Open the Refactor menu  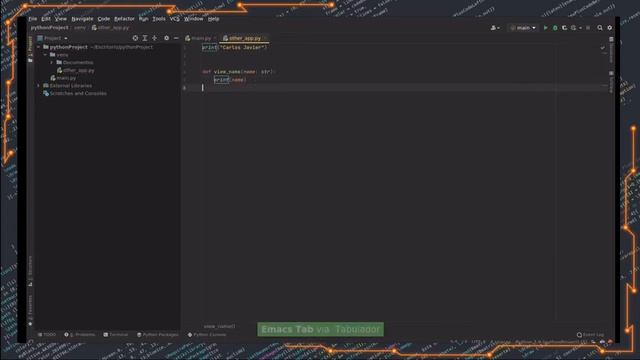[x=124, y=19]
